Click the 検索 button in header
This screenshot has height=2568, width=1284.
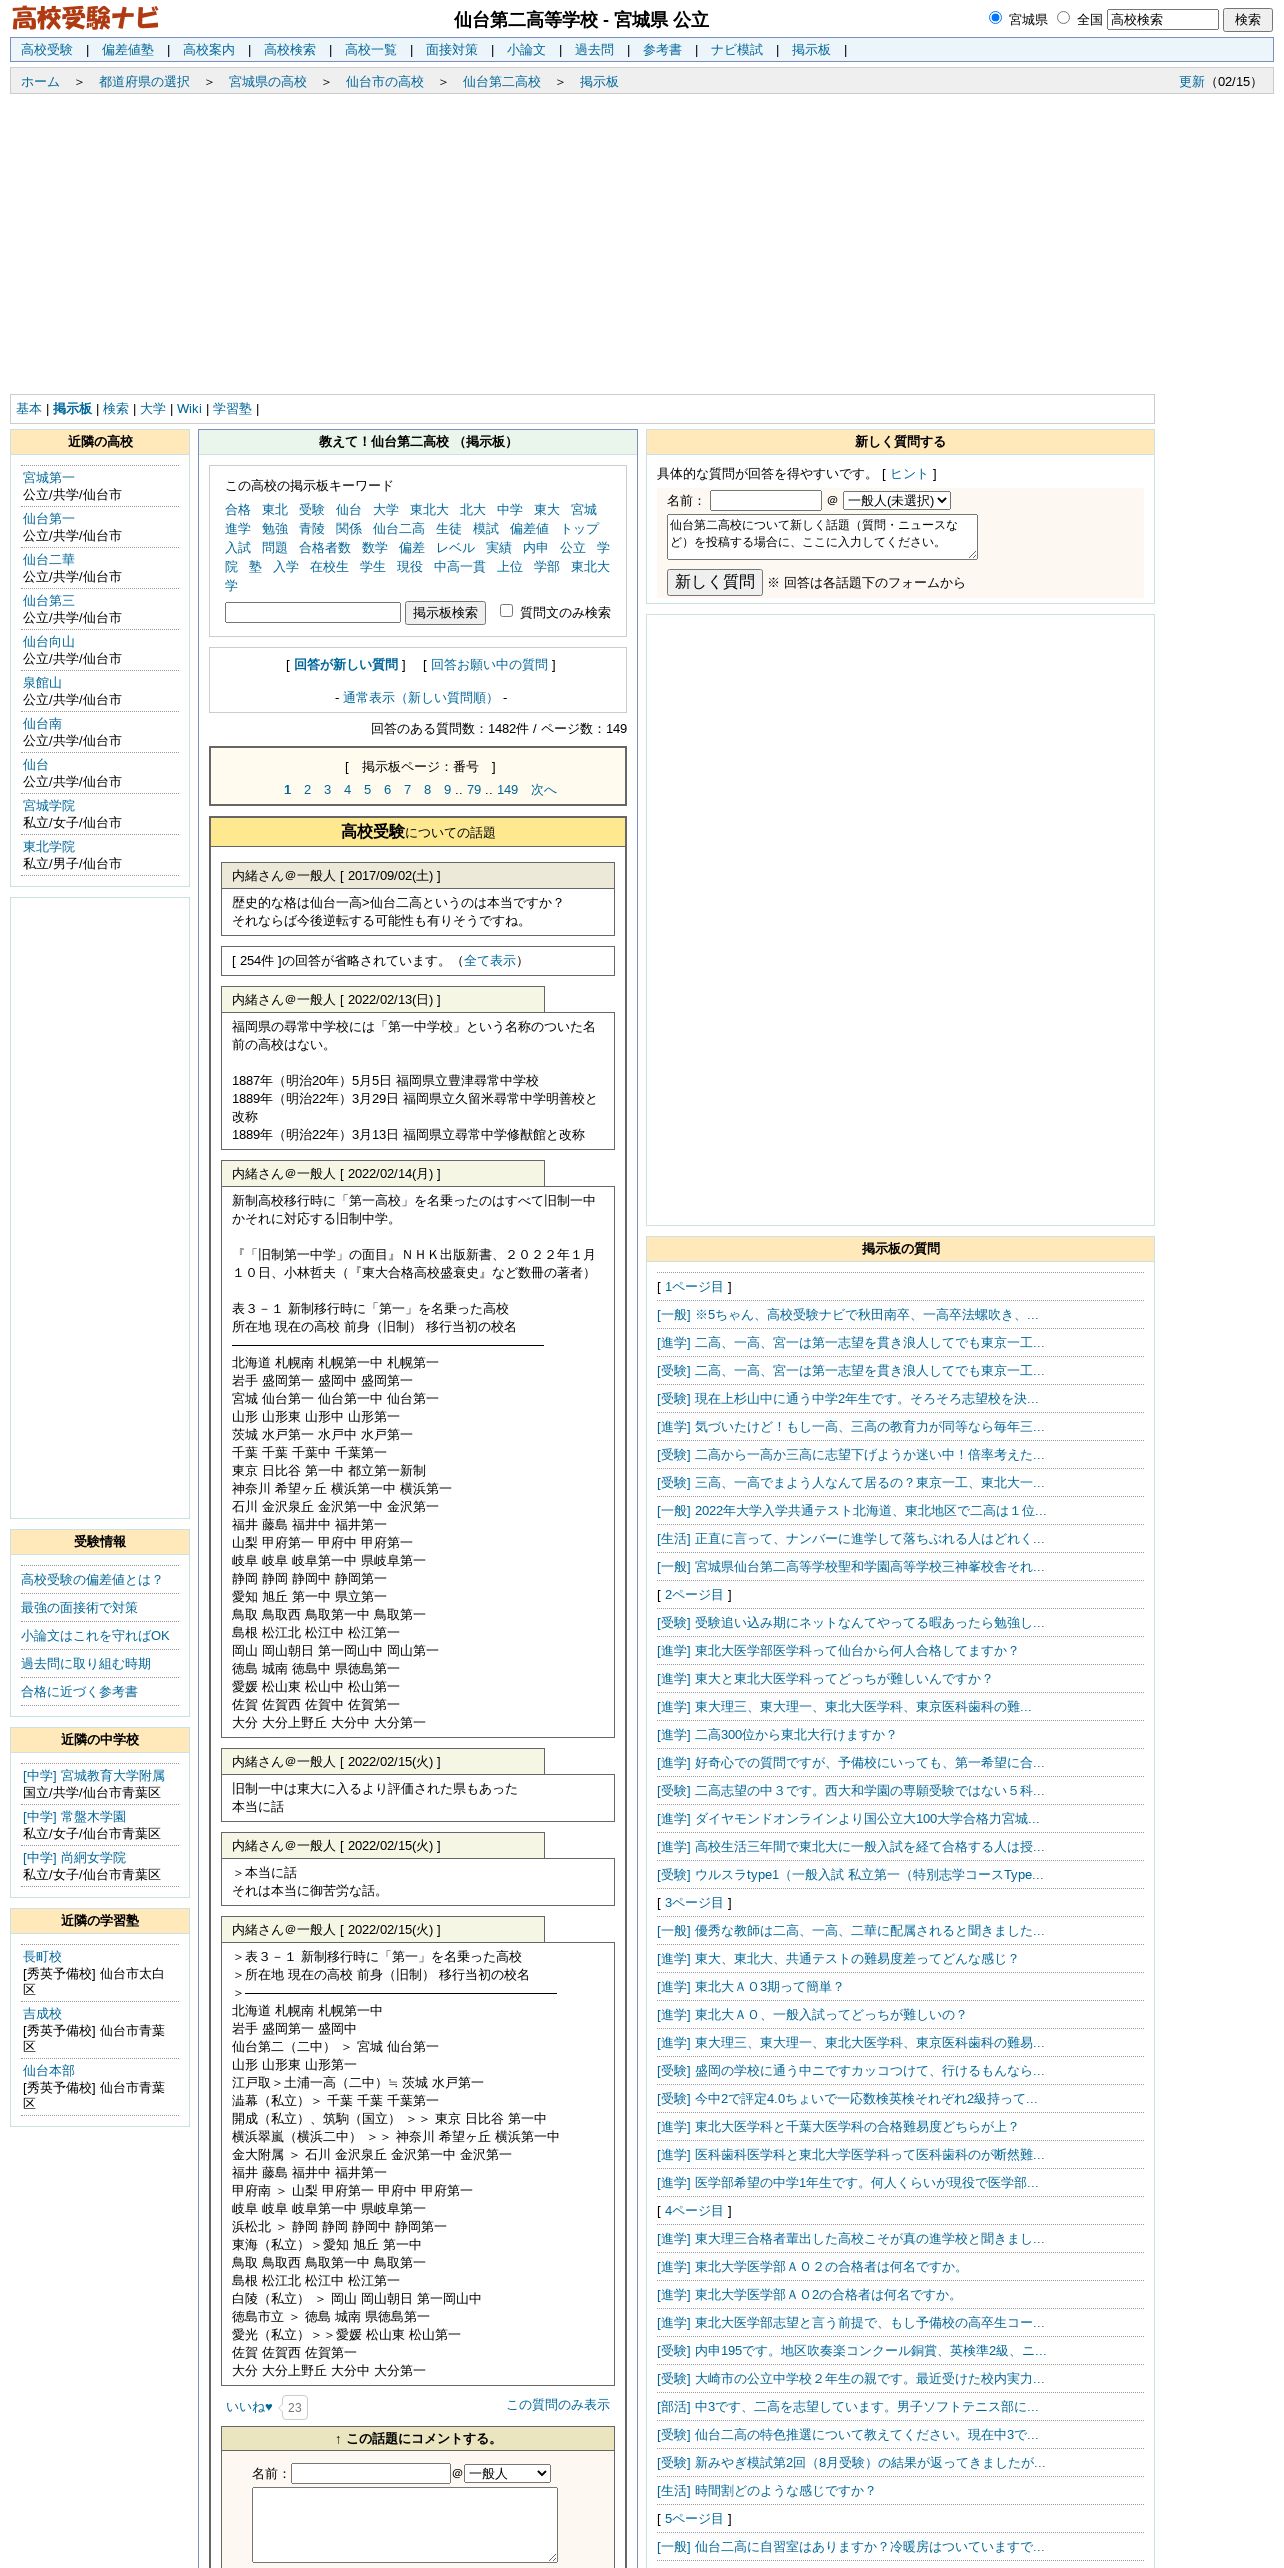[x=1247, y=19]
